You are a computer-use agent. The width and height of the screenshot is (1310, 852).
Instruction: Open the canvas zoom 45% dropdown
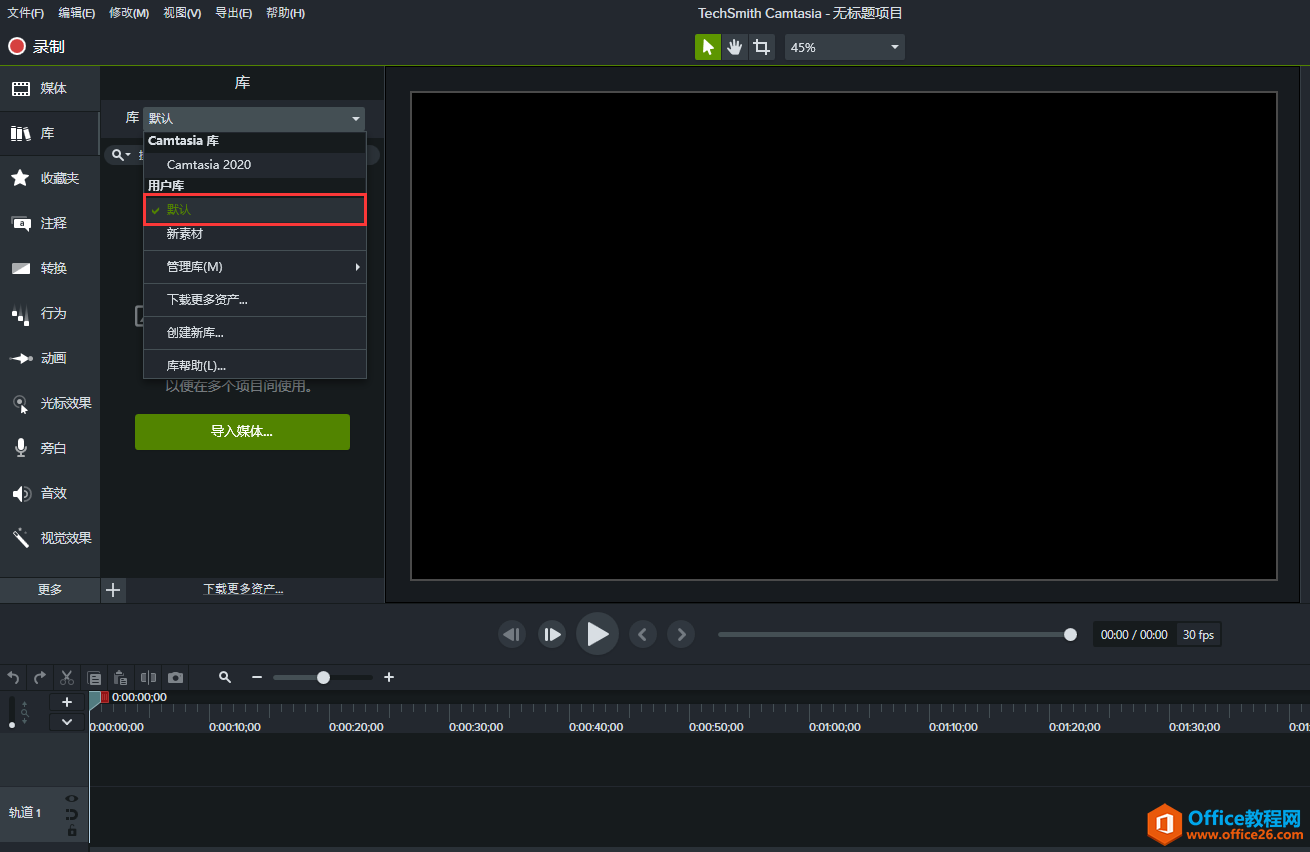pos(844,47)
